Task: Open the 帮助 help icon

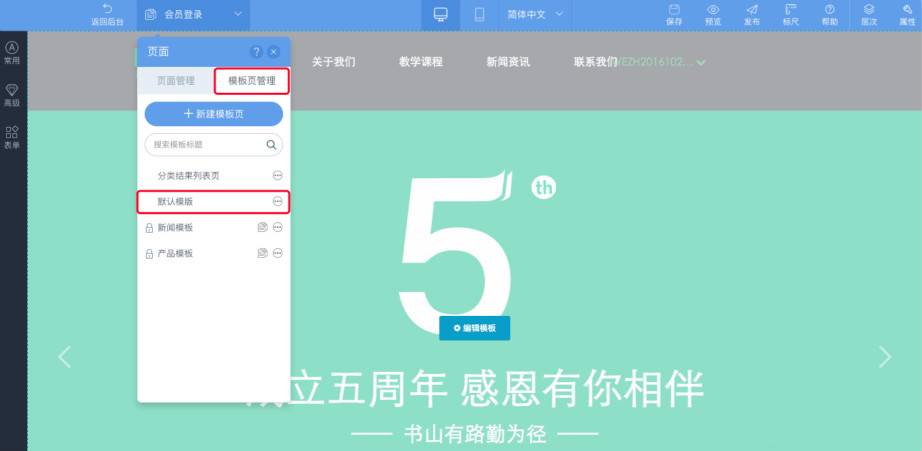Action: click(x=829, y=10)
